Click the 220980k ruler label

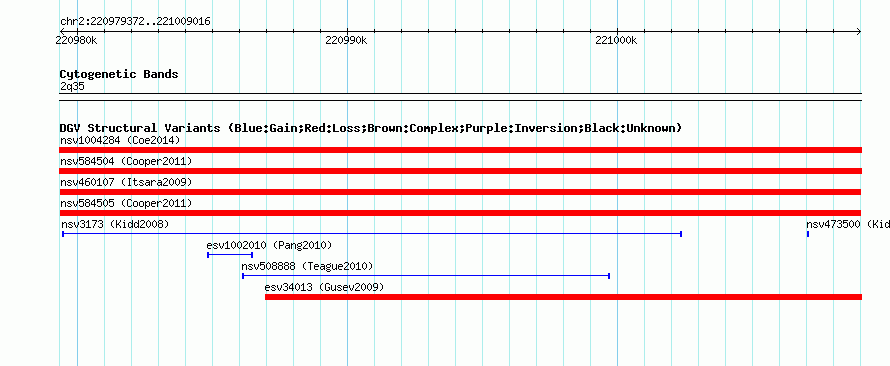[x=77, y=40]
